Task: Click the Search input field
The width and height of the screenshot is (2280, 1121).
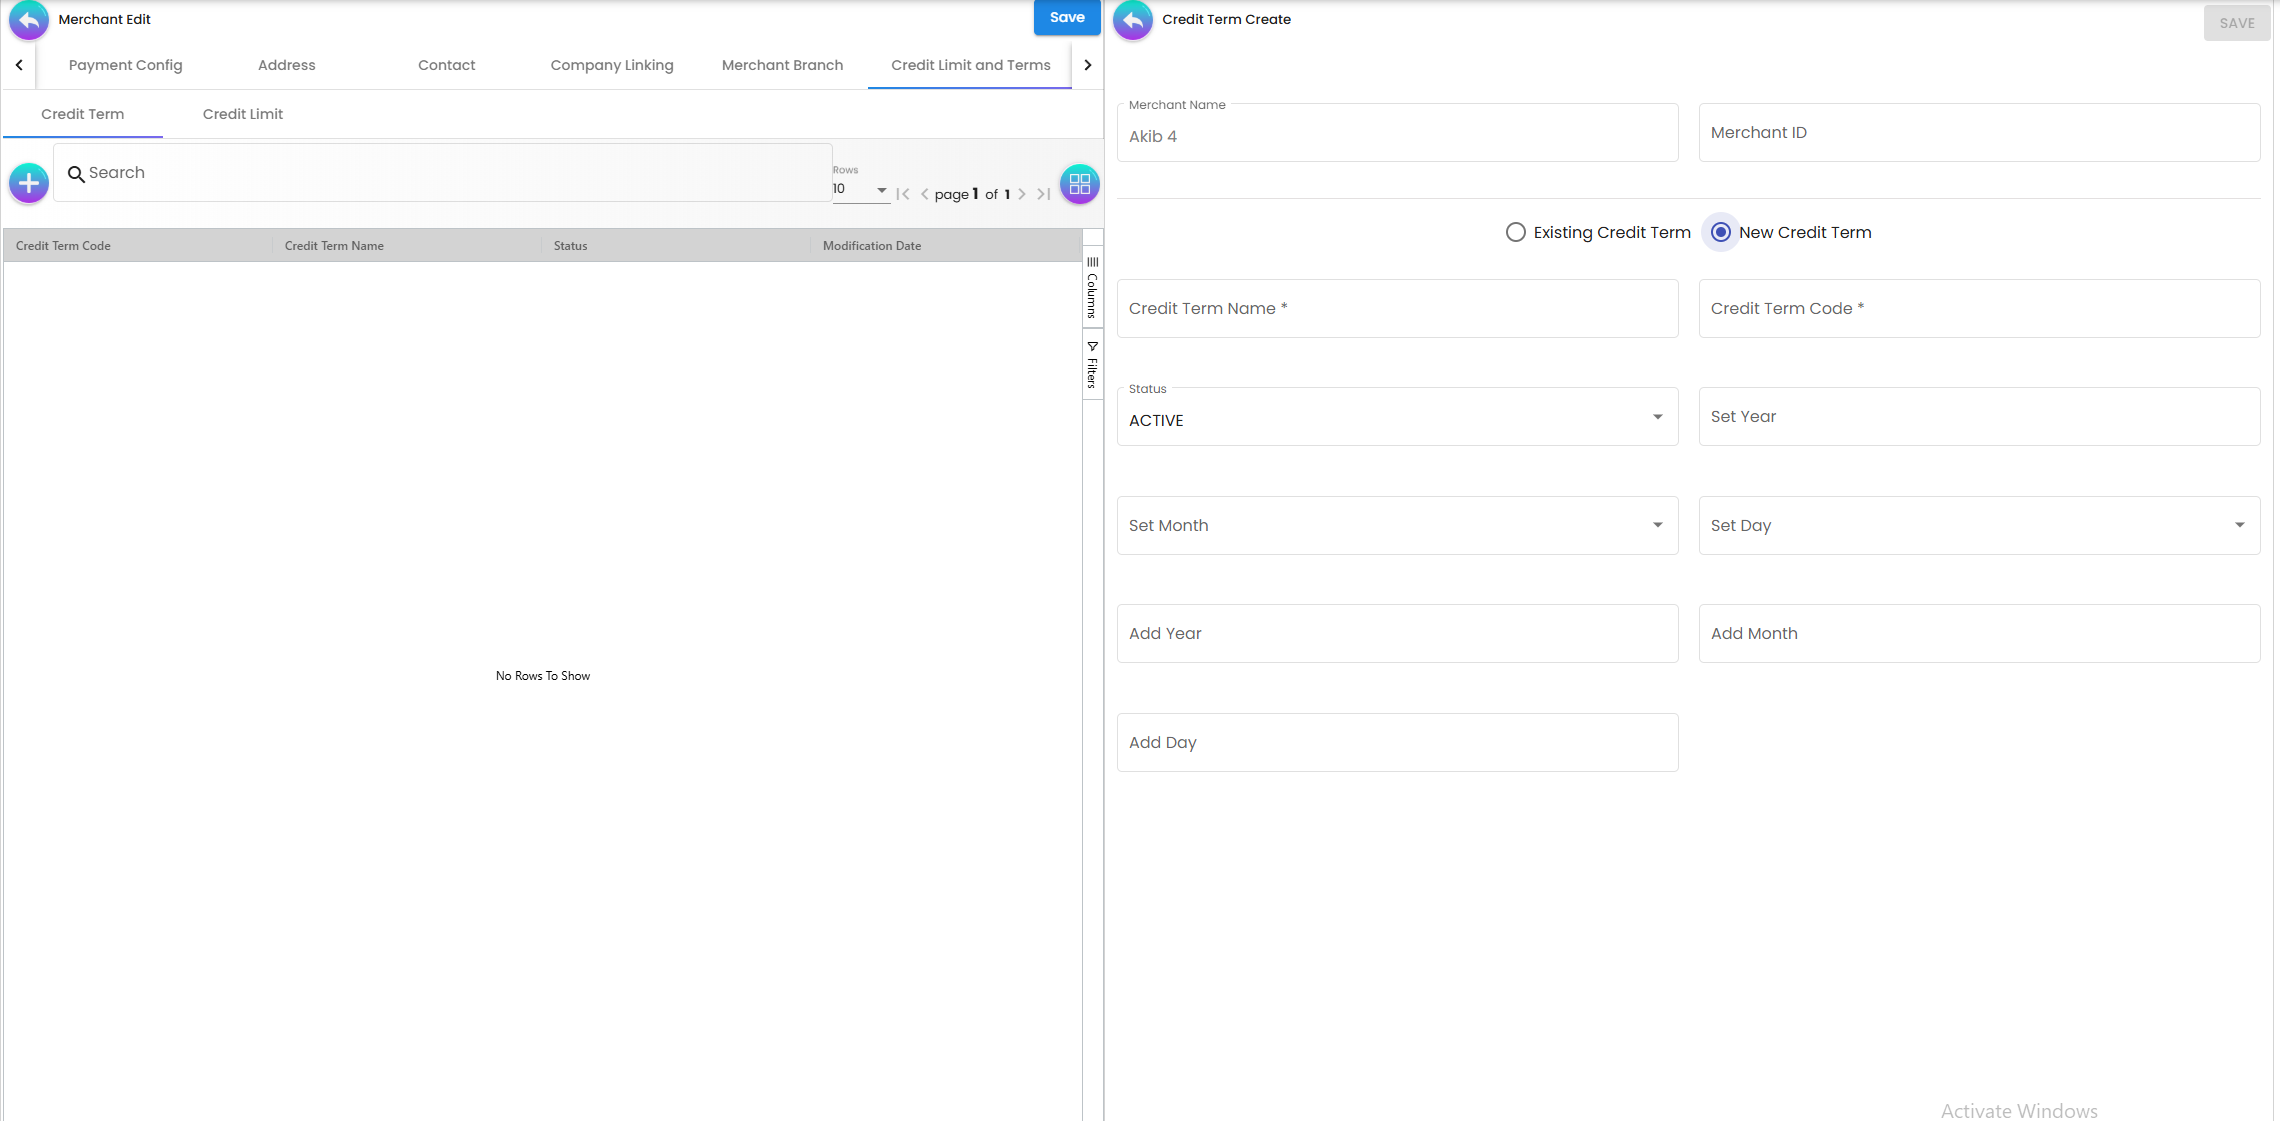Action: 443,173
